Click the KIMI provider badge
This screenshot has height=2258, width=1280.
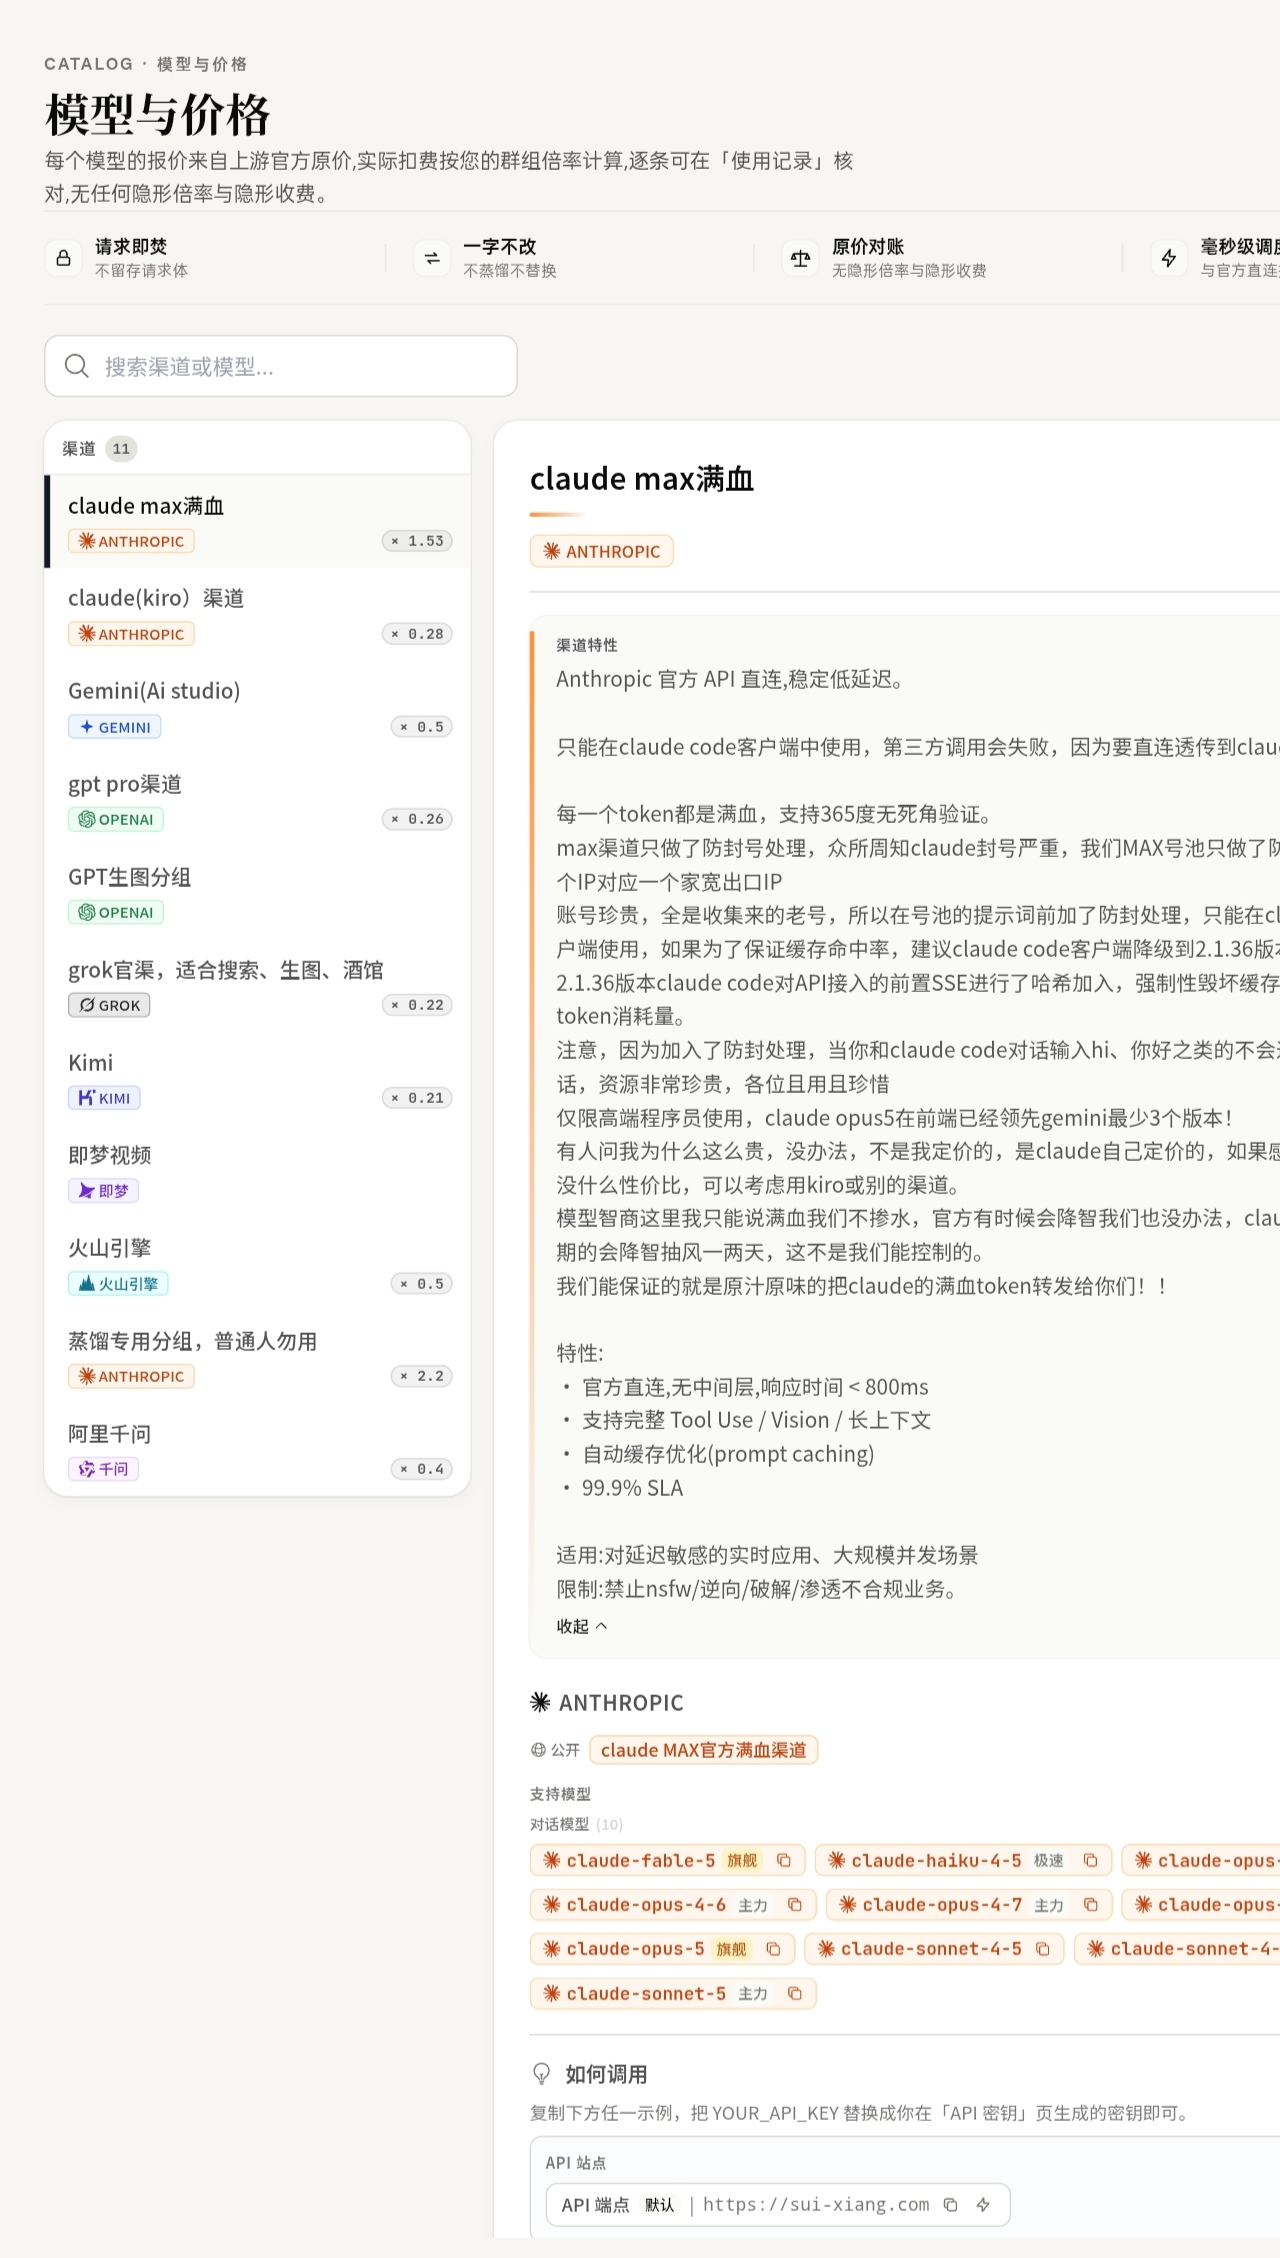104,1098
